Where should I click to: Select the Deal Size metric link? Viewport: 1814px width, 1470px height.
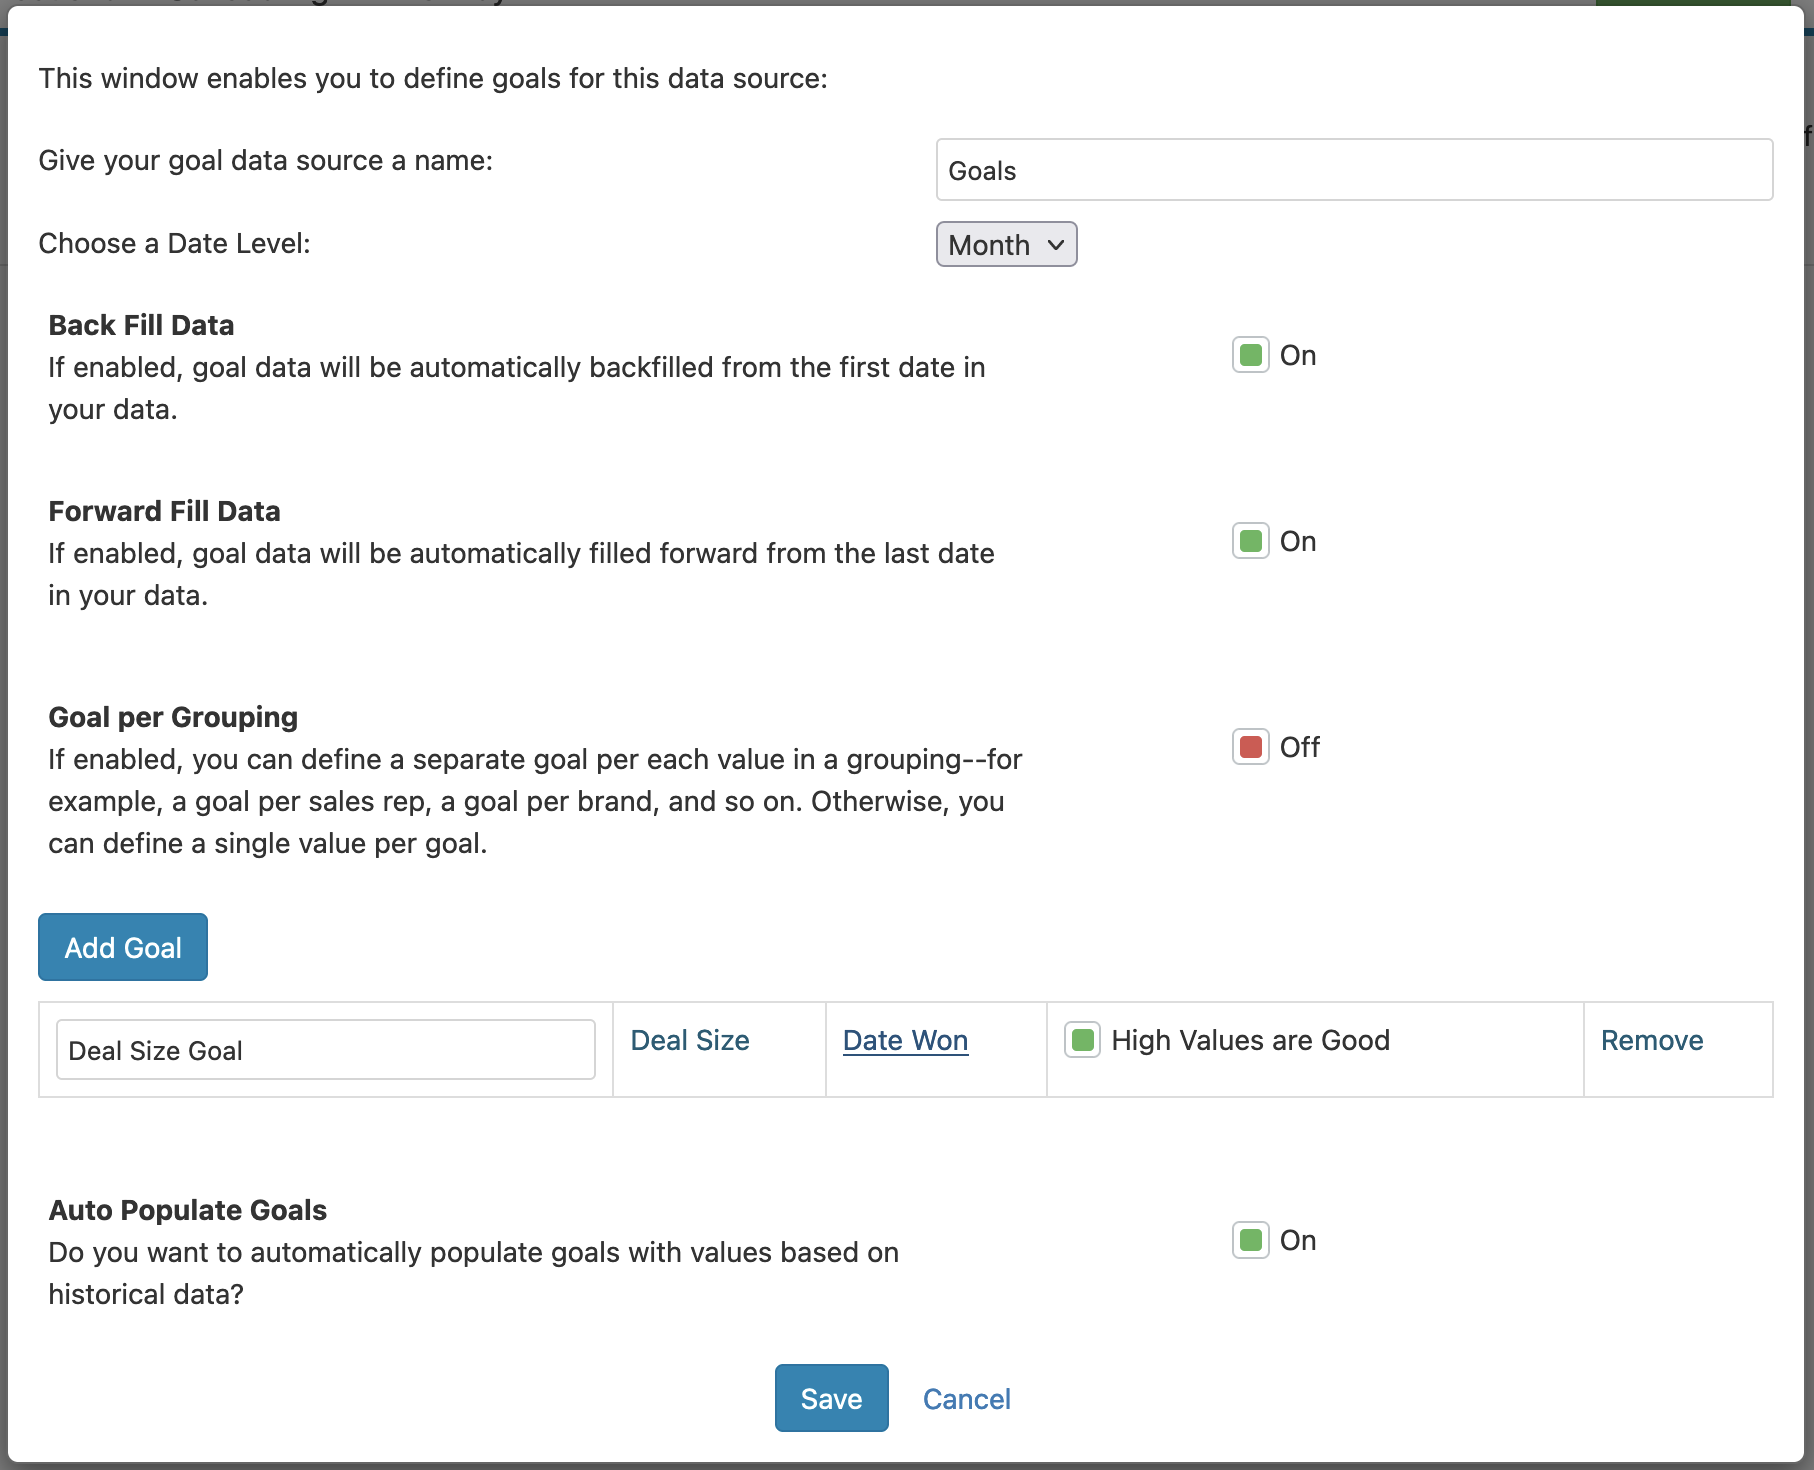(x=690, y=1040)
